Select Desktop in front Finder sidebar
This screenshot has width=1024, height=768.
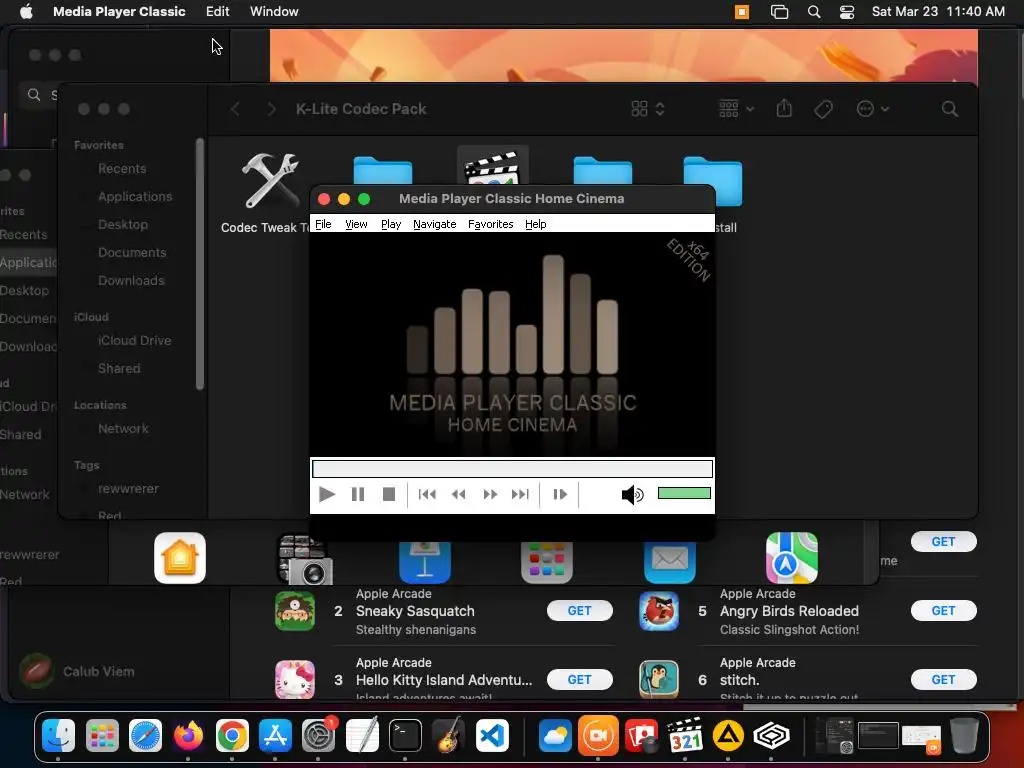click(x=123, y=225)
